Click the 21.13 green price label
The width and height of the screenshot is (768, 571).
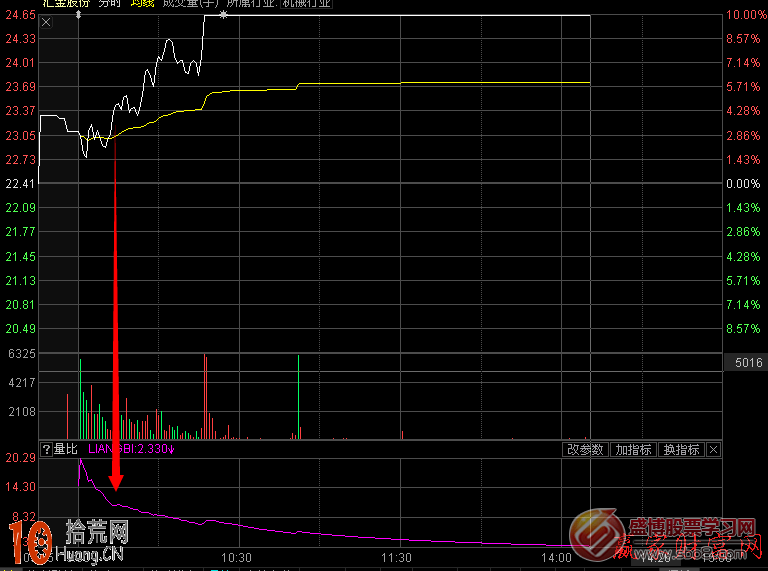(x=21, y=281)
